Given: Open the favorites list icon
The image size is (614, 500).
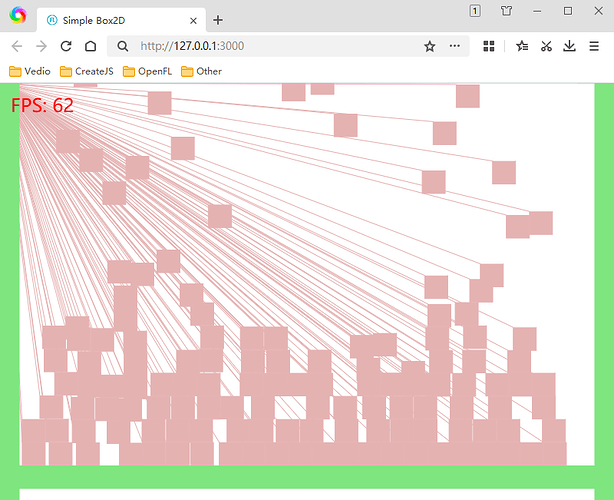Looking at the screenshot, I should (522, 46).
